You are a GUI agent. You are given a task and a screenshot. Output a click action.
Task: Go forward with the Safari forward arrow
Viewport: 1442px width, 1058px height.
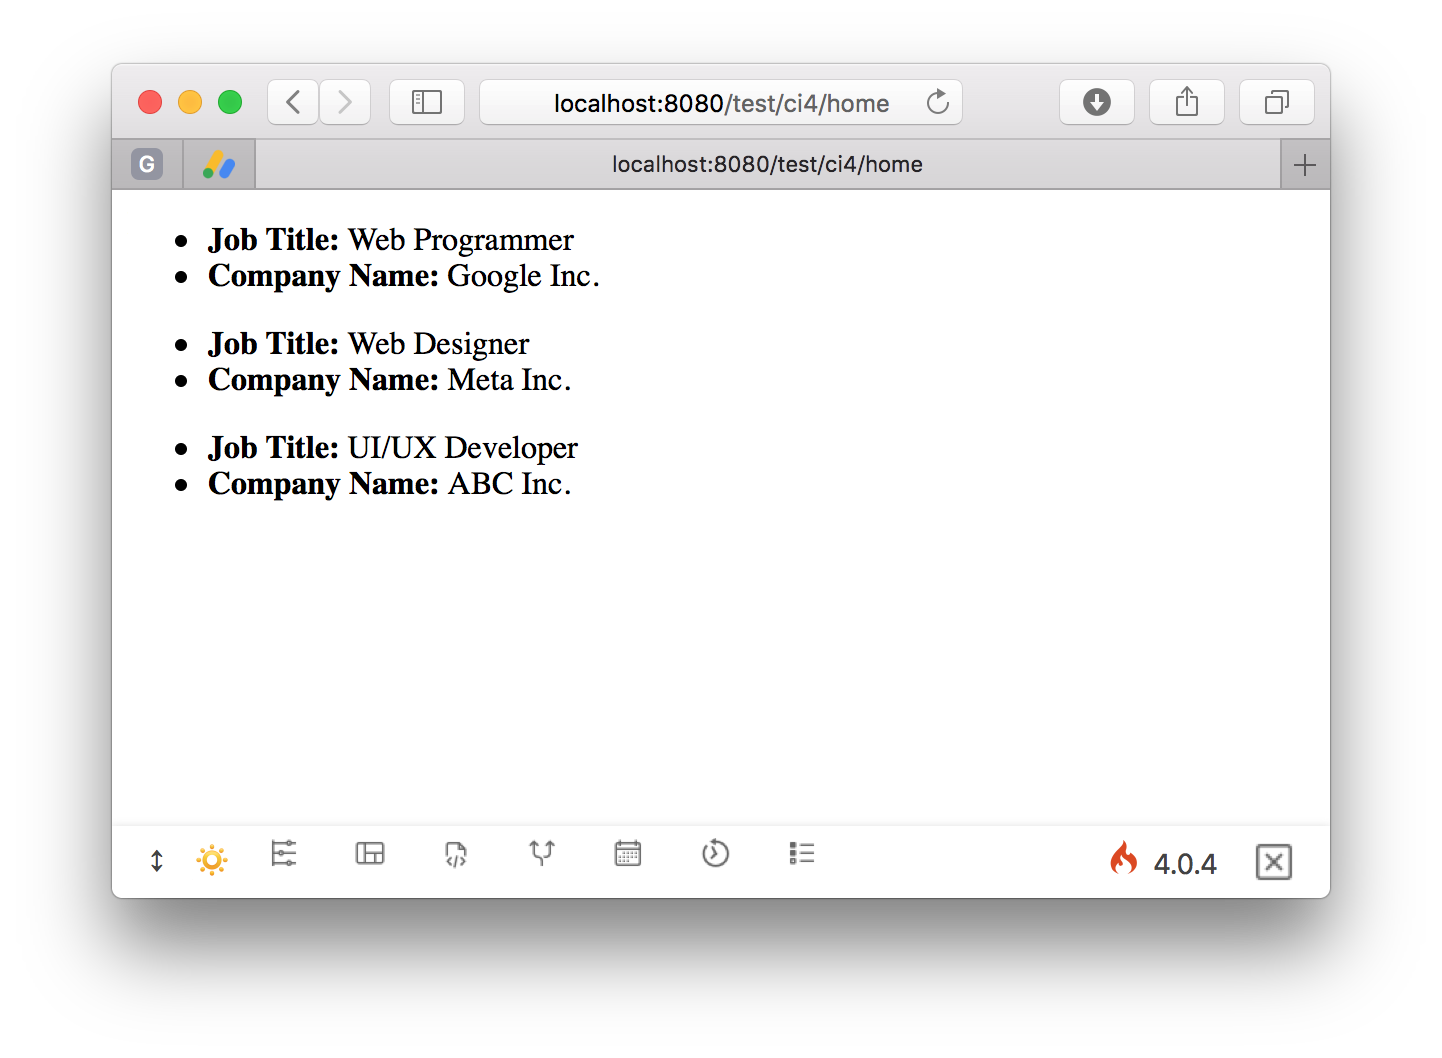pyautogui.click(x=345, y=102)
